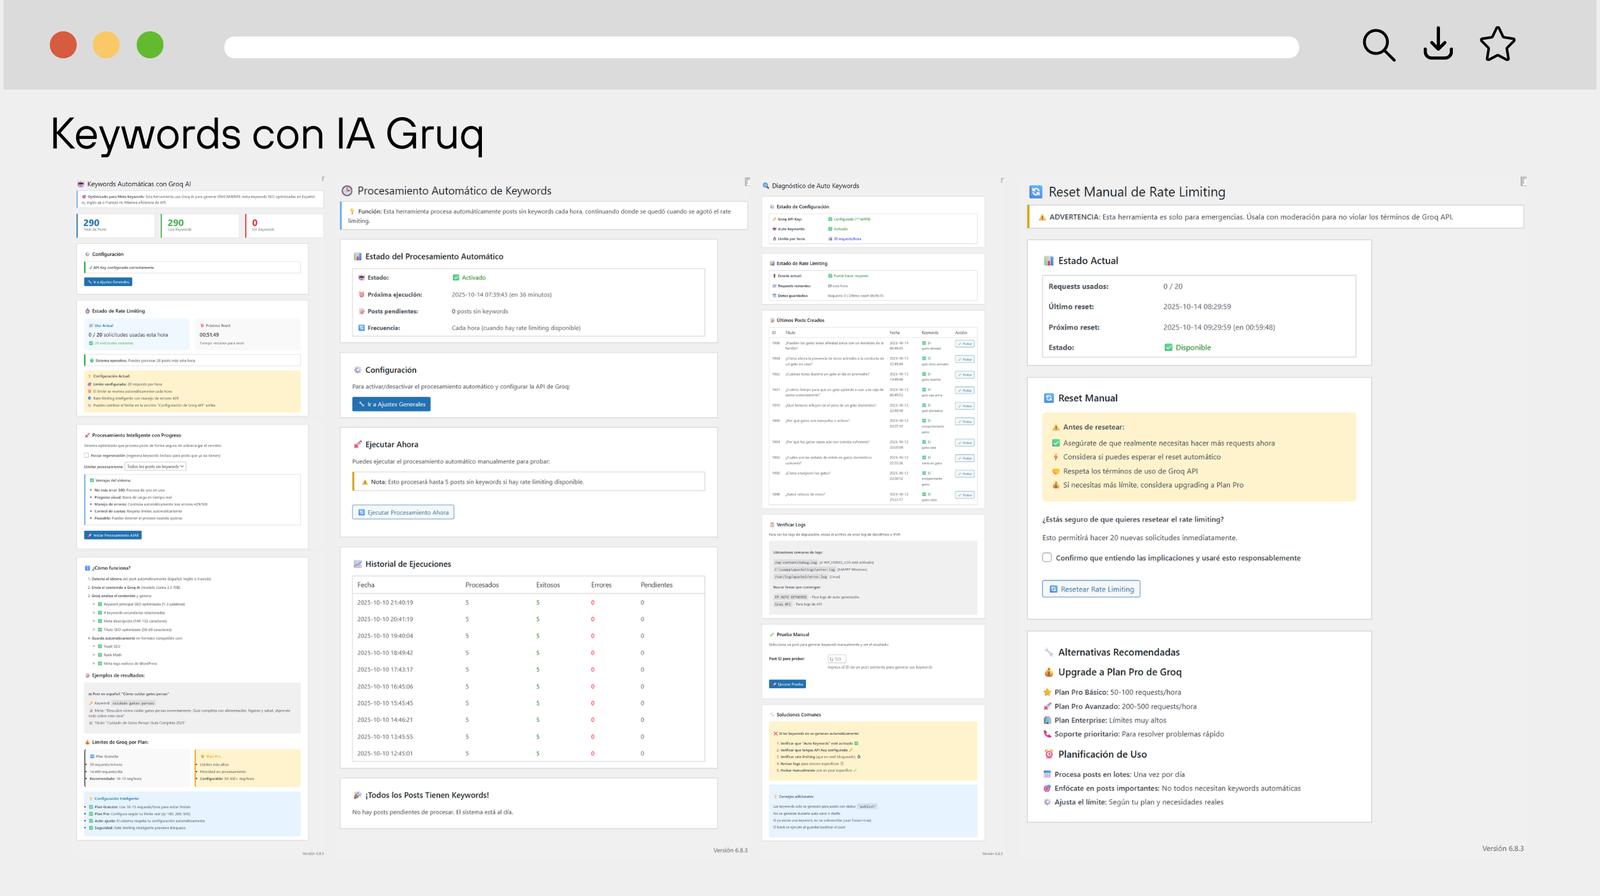This screenshot has height=896, width=1600.
Task: Click the download arrow icon
Action: pyautogui.click(x=1438, y=45)
